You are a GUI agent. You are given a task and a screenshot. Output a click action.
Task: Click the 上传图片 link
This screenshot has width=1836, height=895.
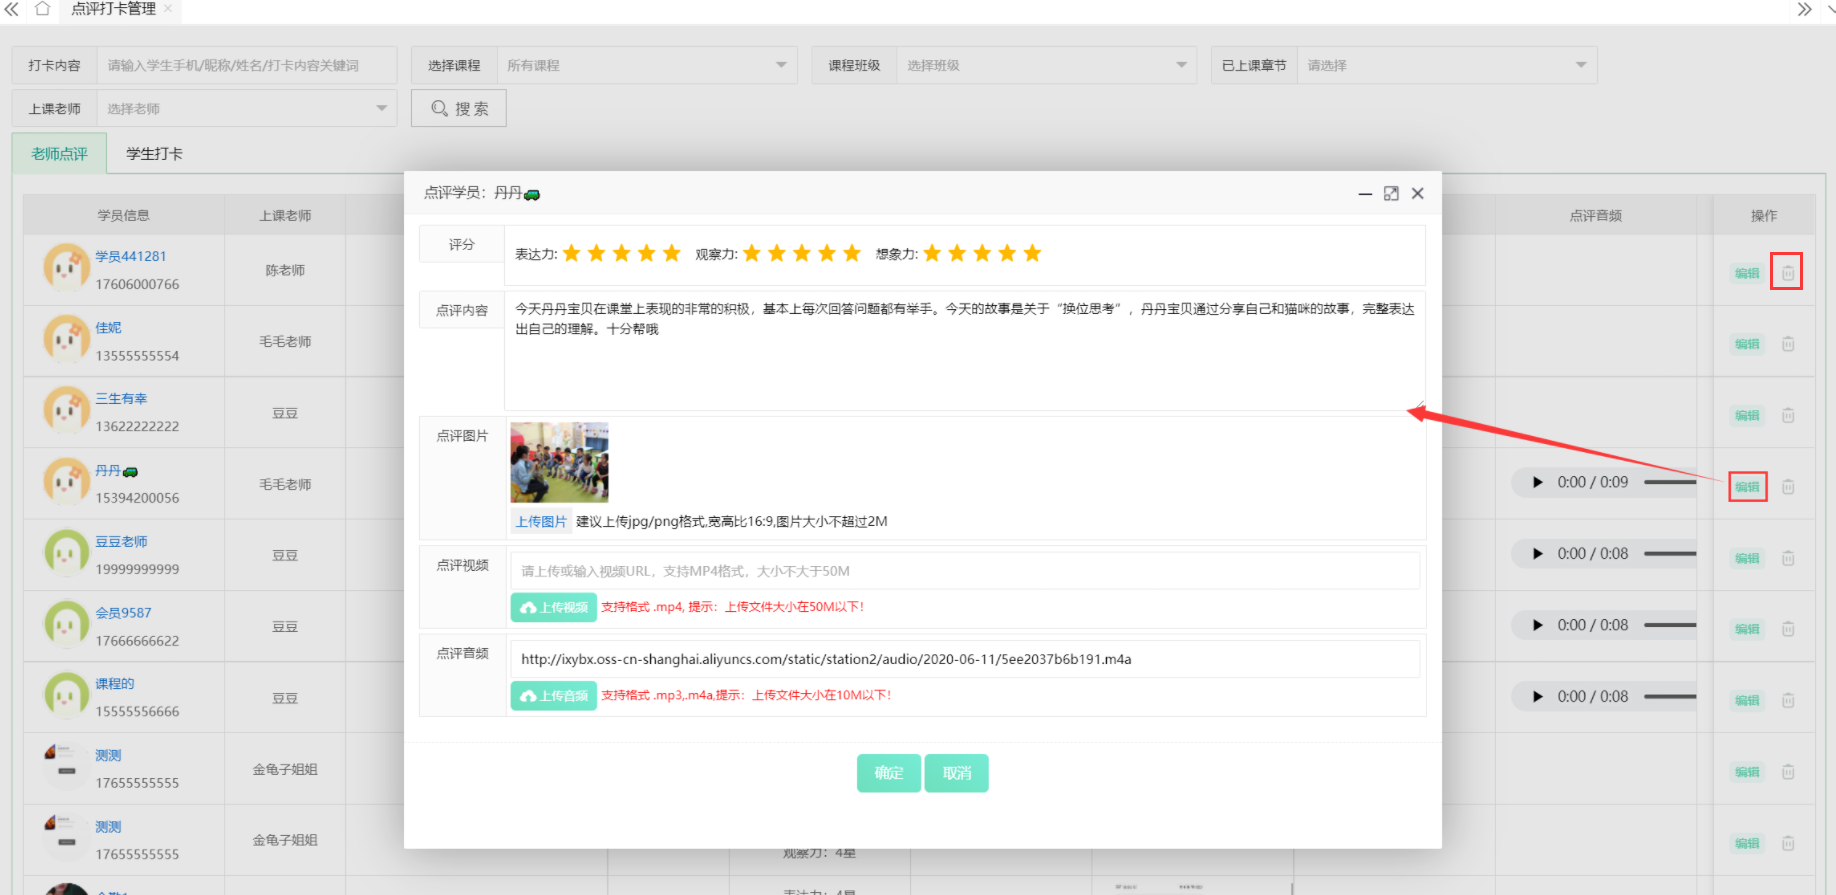[x=541, y=521]
